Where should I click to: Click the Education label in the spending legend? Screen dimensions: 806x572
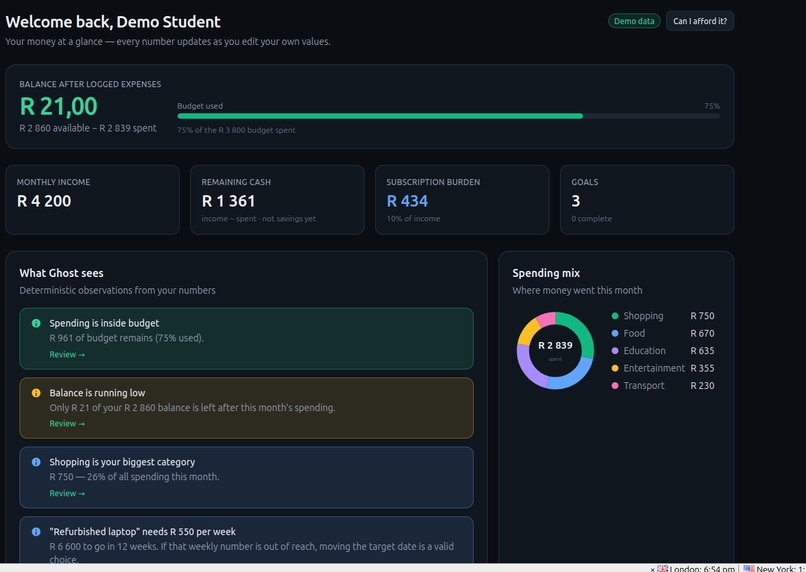pyautogui.click(x=645, y=351)
